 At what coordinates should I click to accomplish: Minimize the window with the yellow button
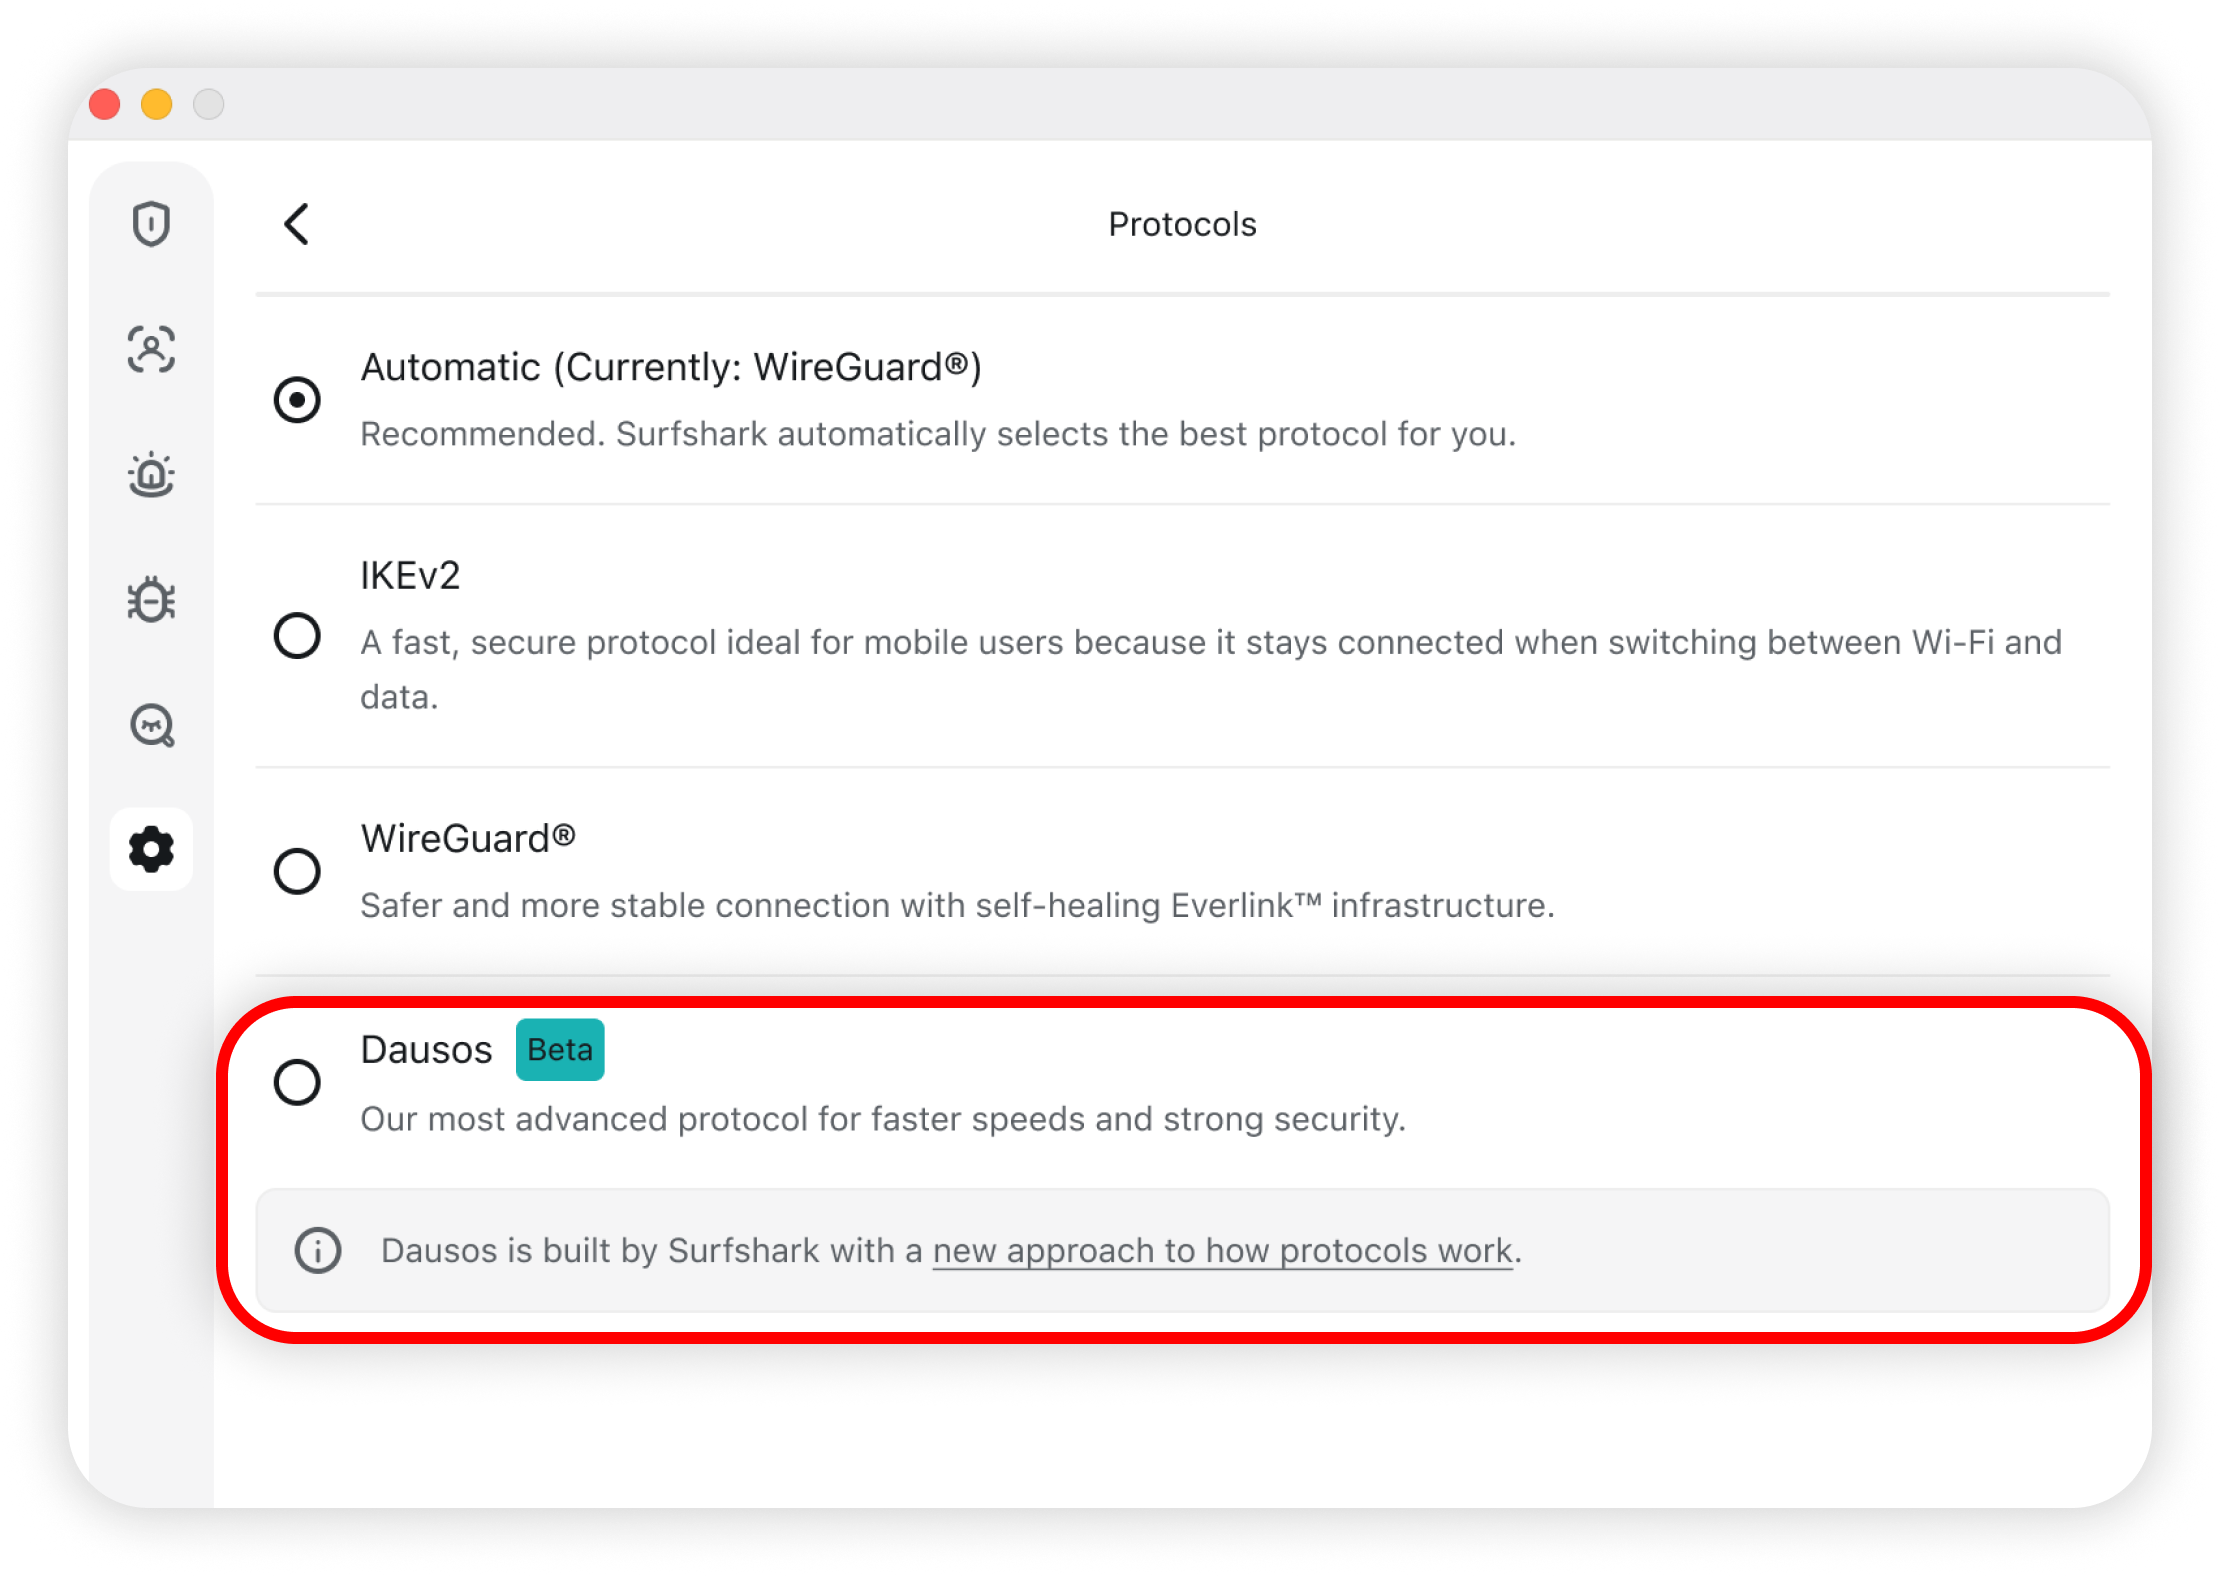click(x=157, y=104)
